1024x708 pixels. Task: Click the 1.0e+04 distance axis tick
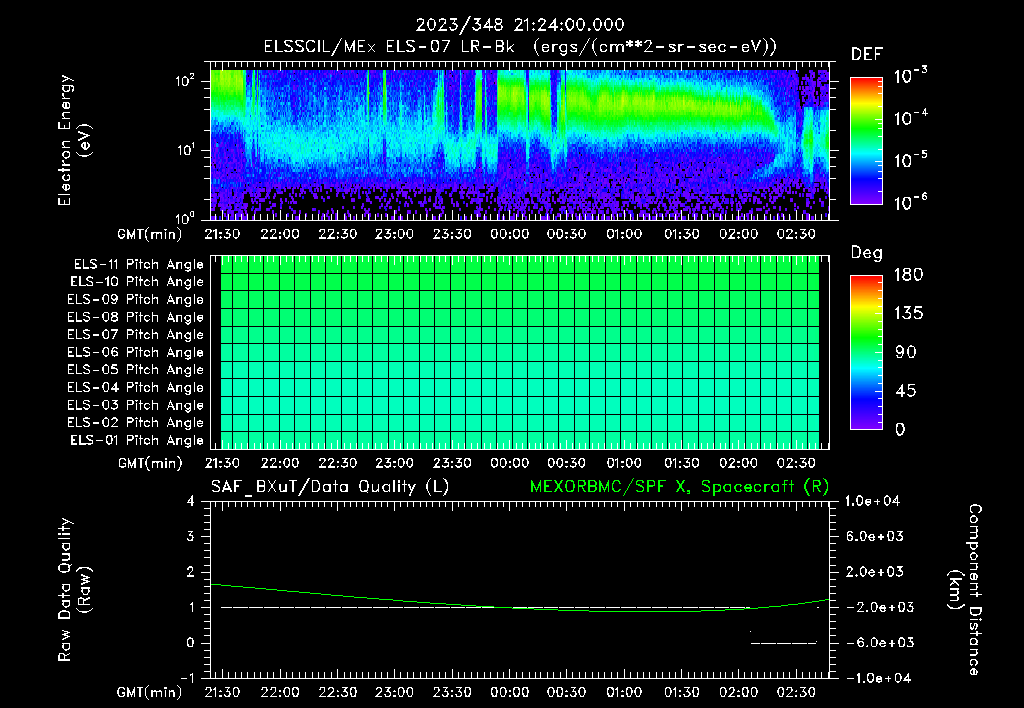pos(872,501)
